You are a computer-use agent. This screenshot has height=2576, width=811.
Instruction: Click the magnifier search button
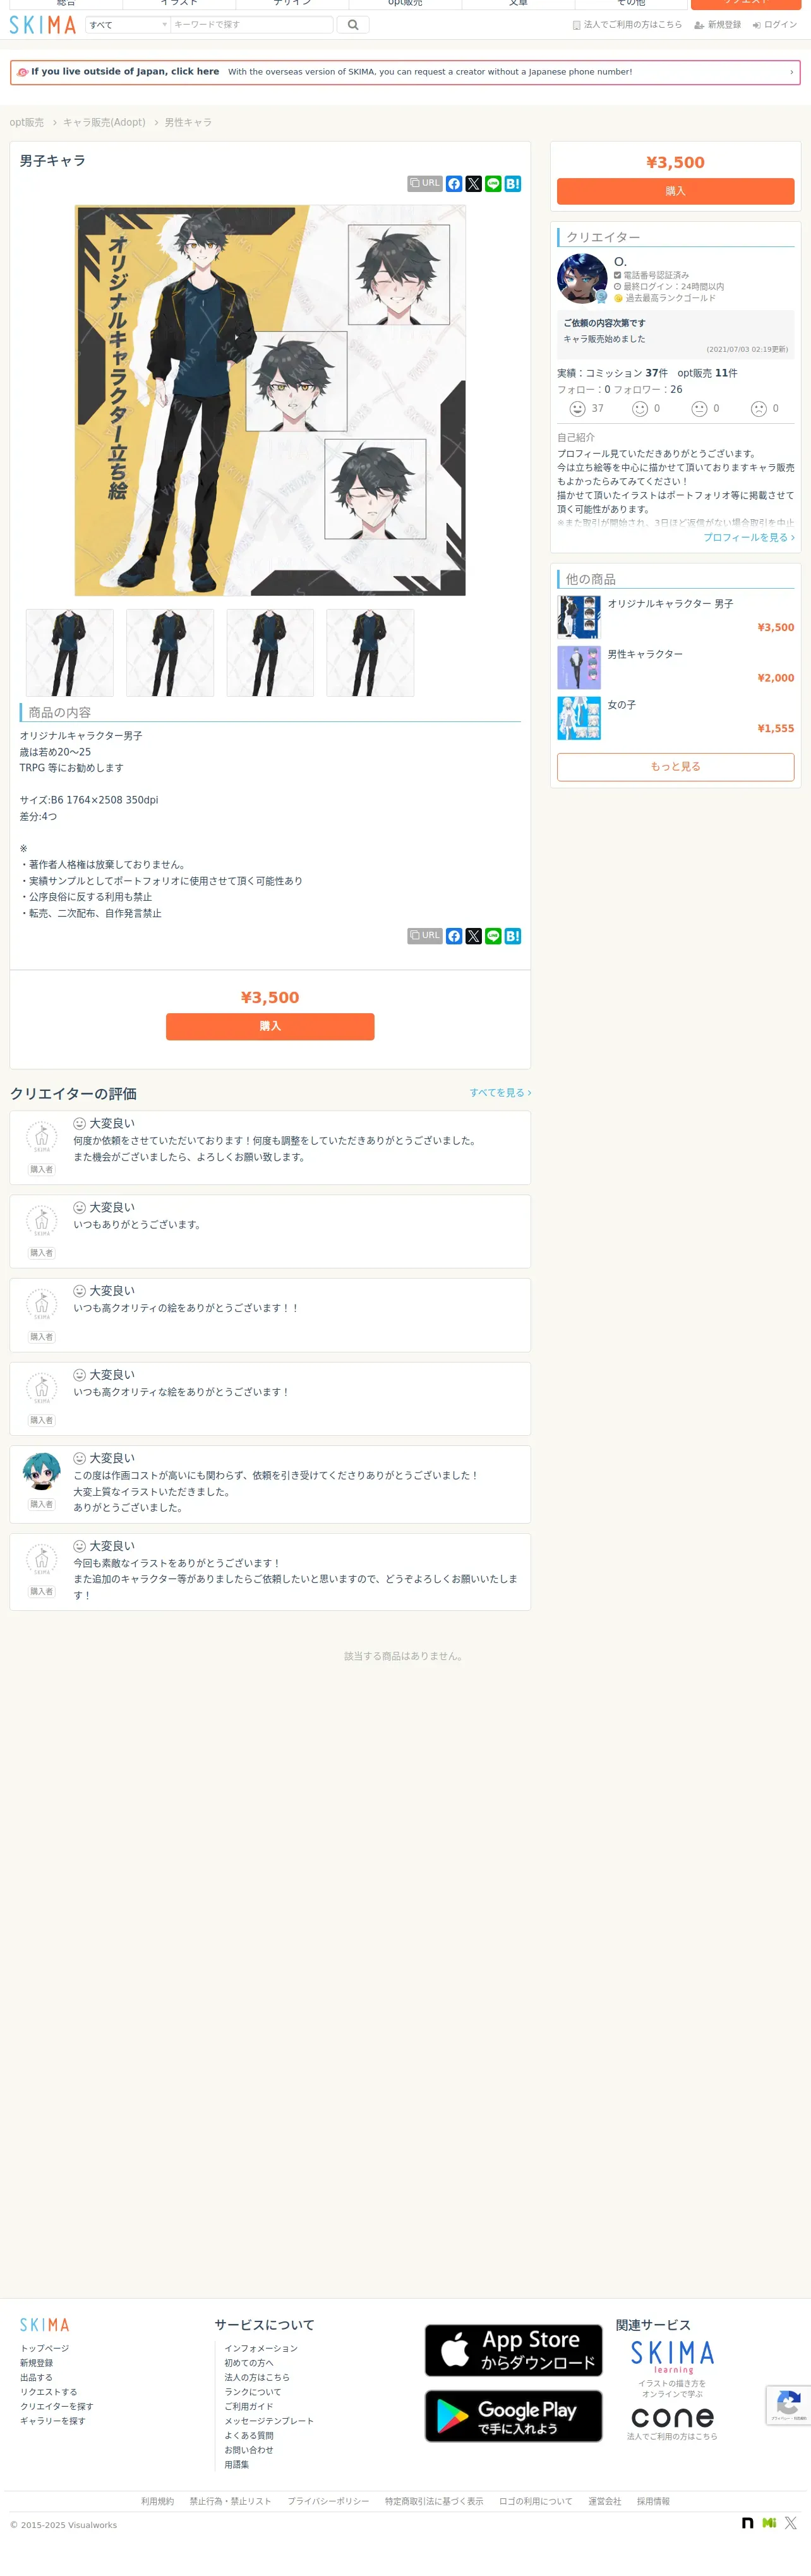click(353, 25)
